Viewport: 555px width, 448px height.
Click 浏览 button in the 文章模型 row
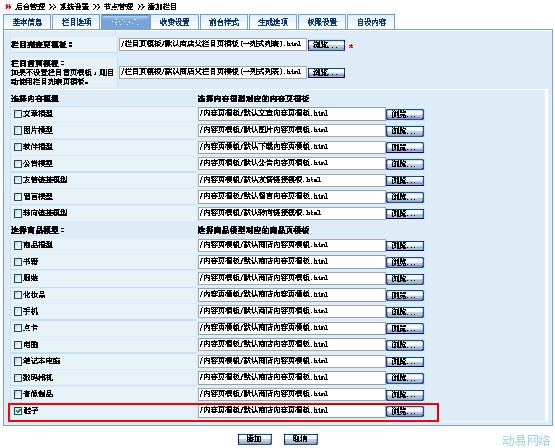click(405, 114)
